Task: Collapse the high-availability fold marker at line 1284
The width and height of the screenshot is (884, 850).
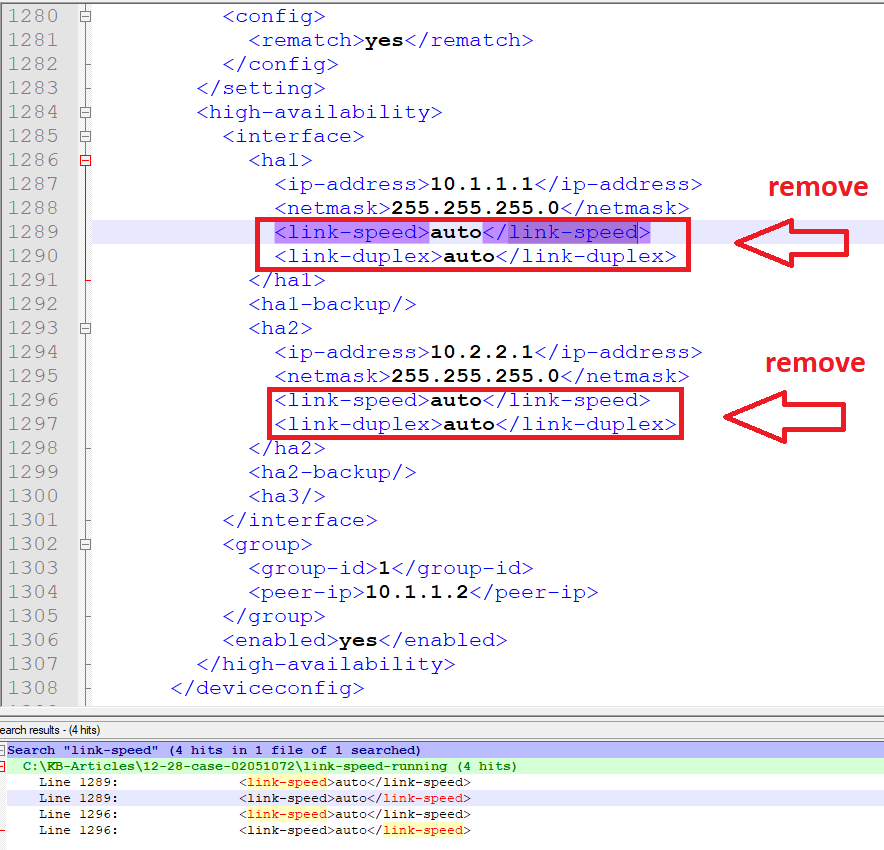Action: point(85,112)
